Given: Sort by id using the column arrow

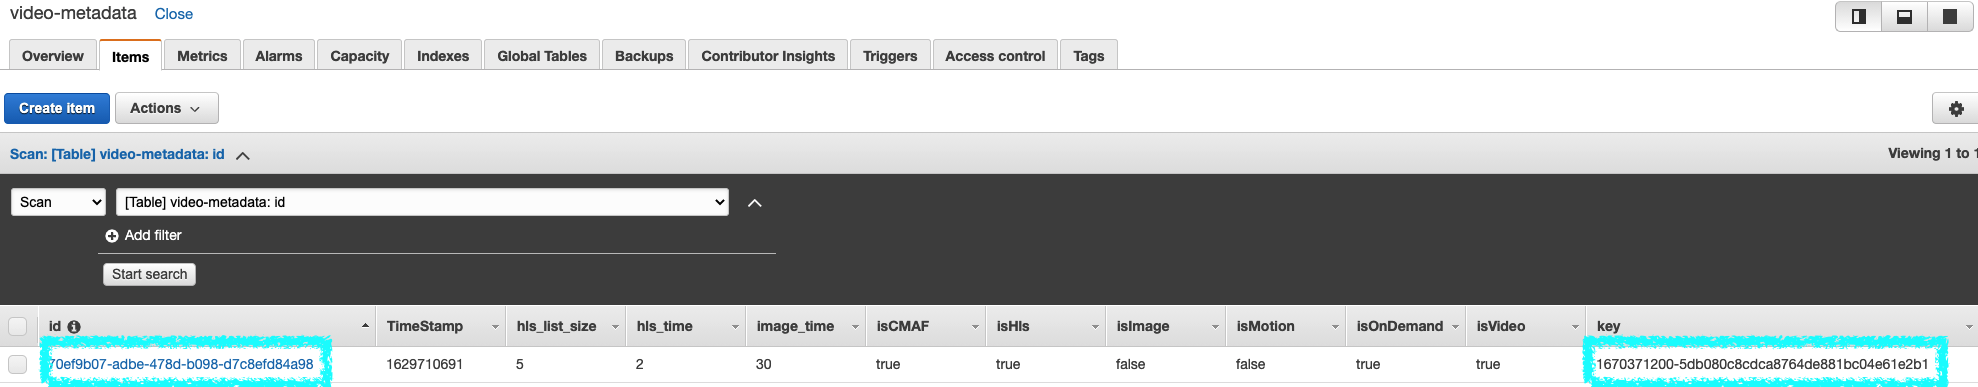Looking at the screenshot, I should click(365, 326).
